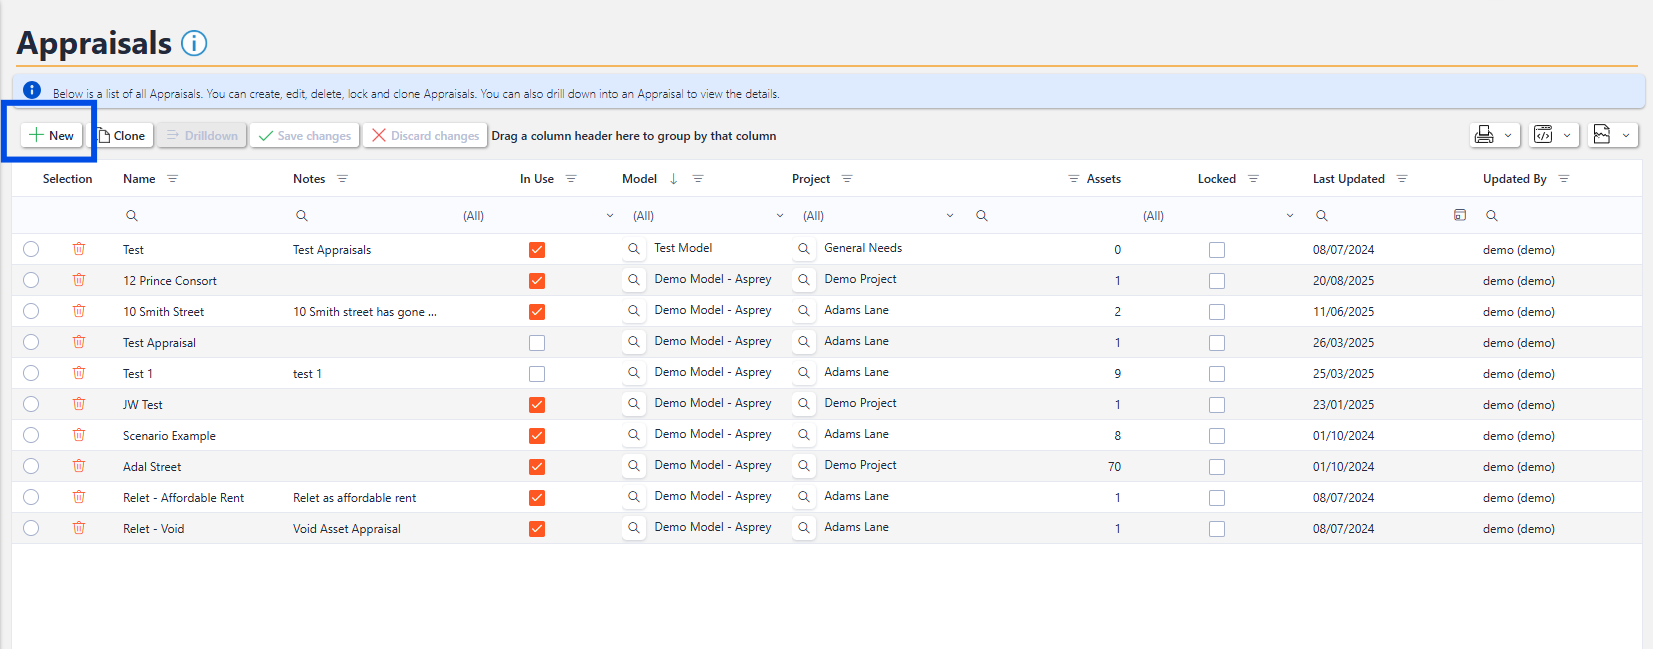The image size is (1653, 649).
Task: Select the radio button for 10 Smith Street
Action: click(x=31, y=311)
